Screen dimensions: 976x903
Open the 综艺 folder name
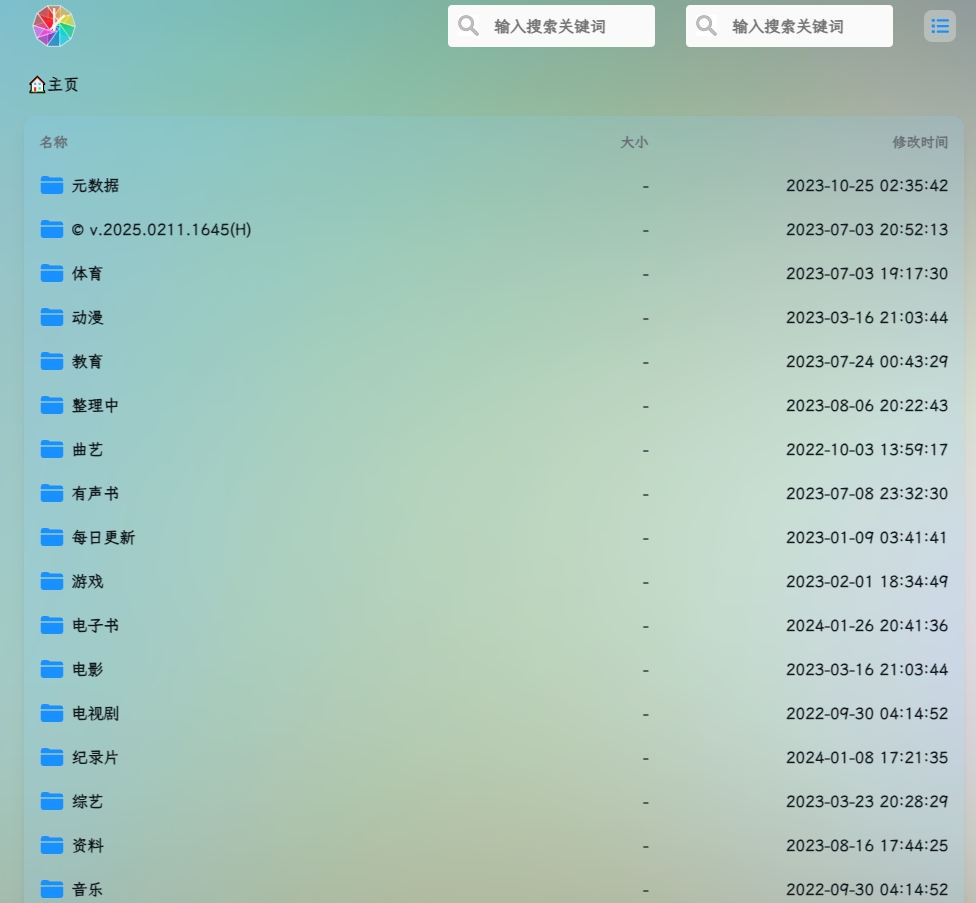point(87,802)
